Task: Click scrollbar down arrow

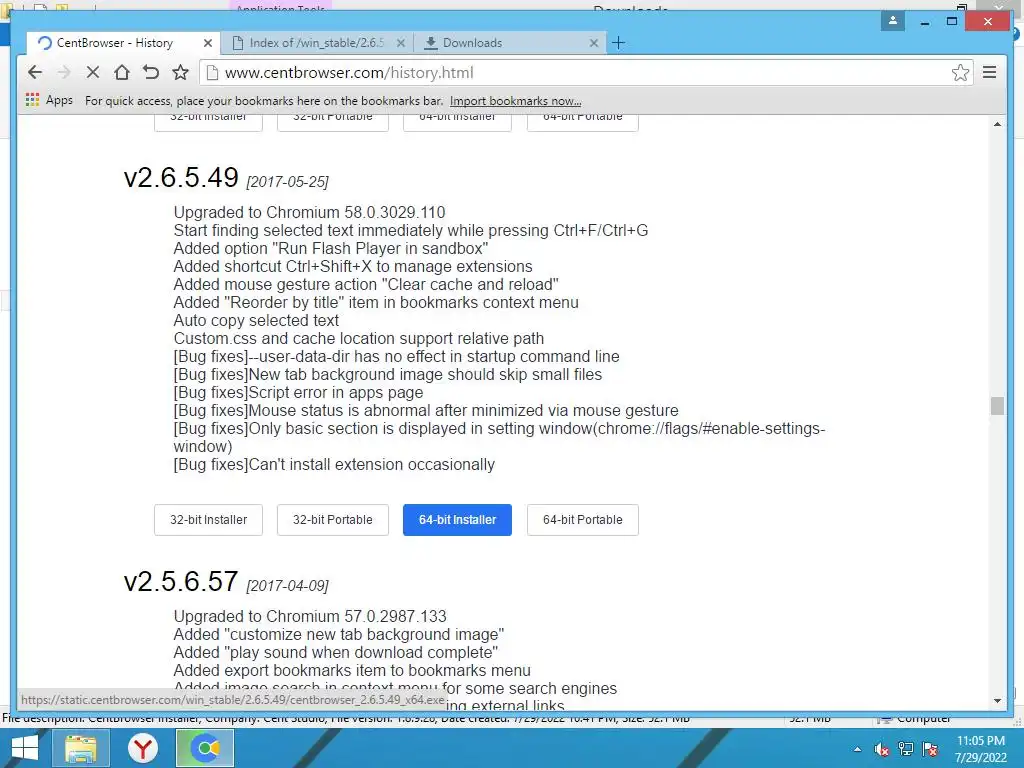Action: pos(997,701)
